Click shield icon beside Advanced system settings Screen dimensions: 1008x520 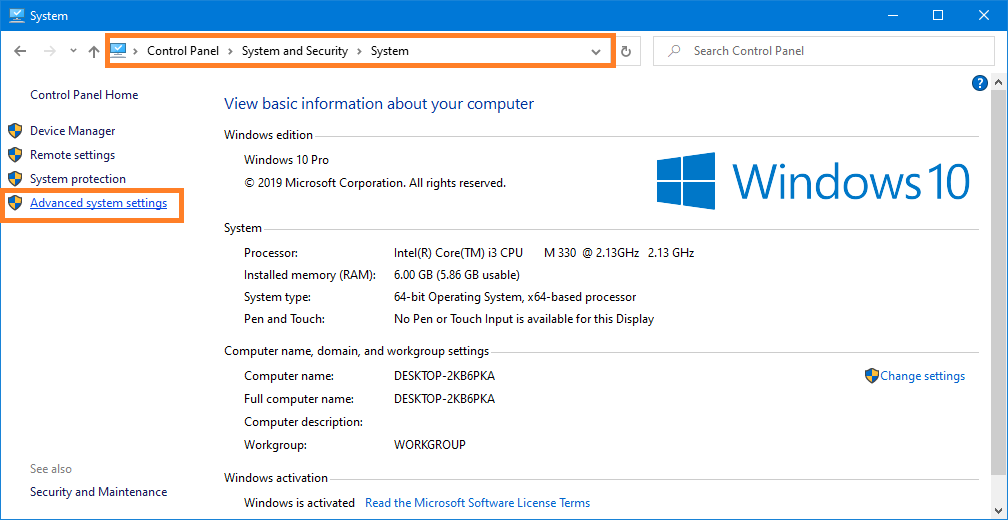coord(15,203)
